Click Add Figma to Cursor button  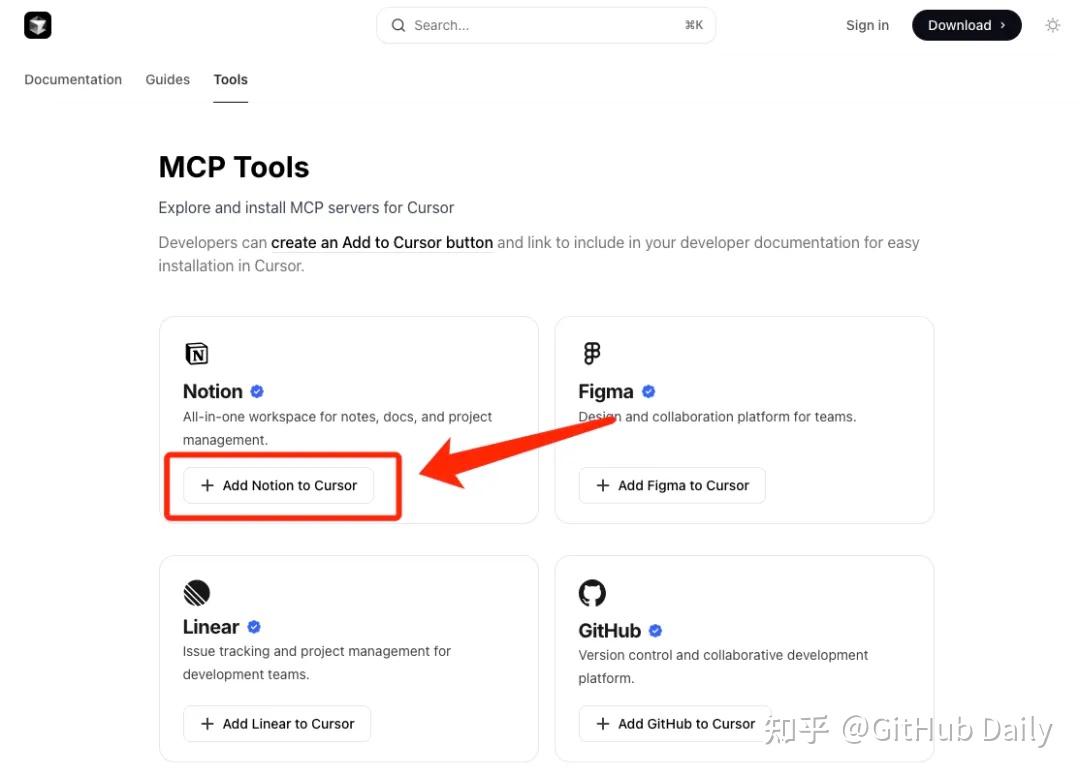click(x=672, y=485)
